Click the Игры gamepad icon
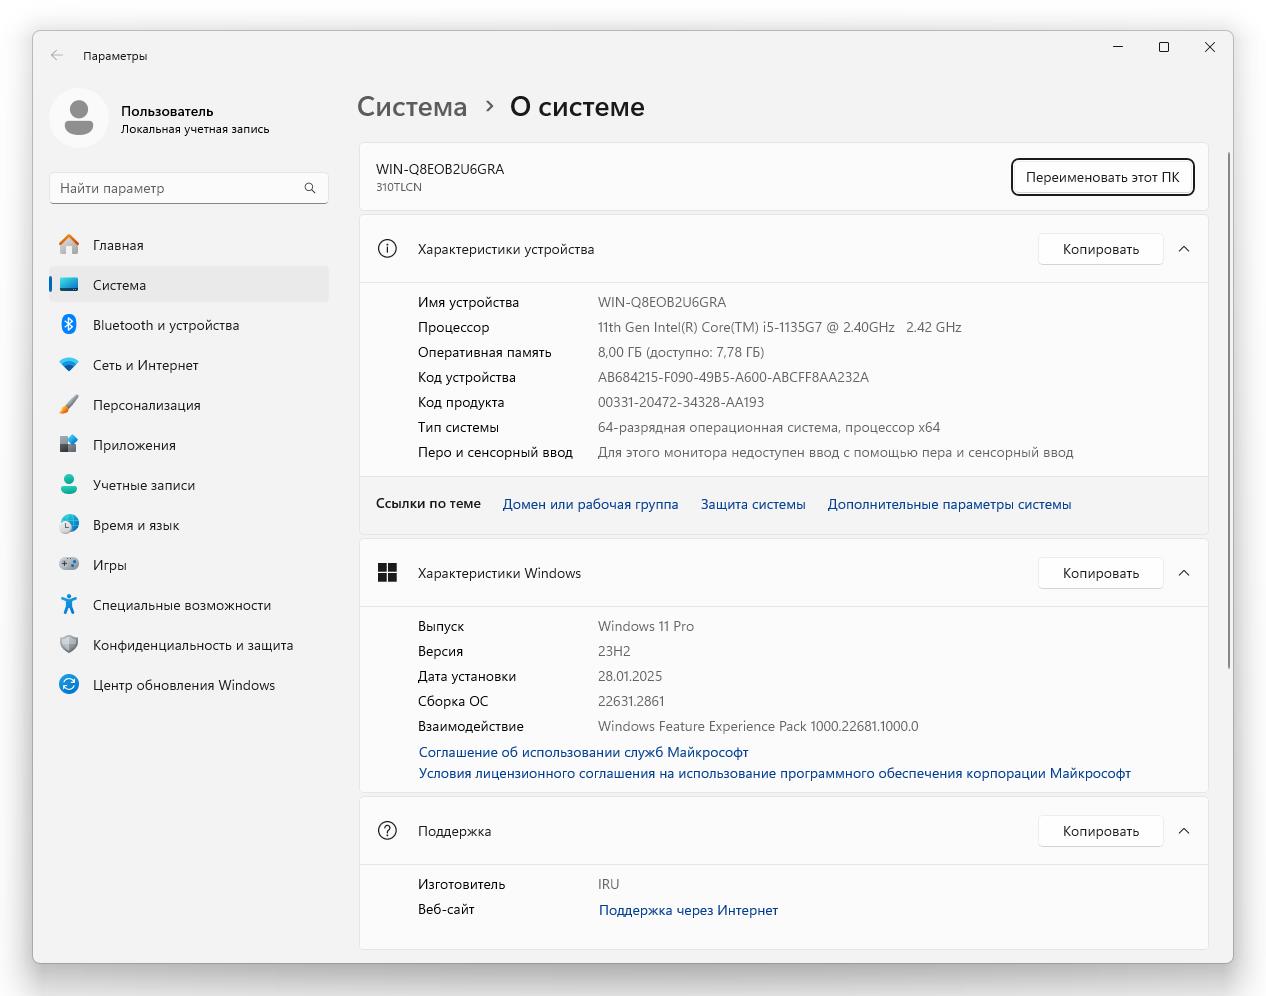This screenshot has height=996, width=1266. (x=69, y=565)
